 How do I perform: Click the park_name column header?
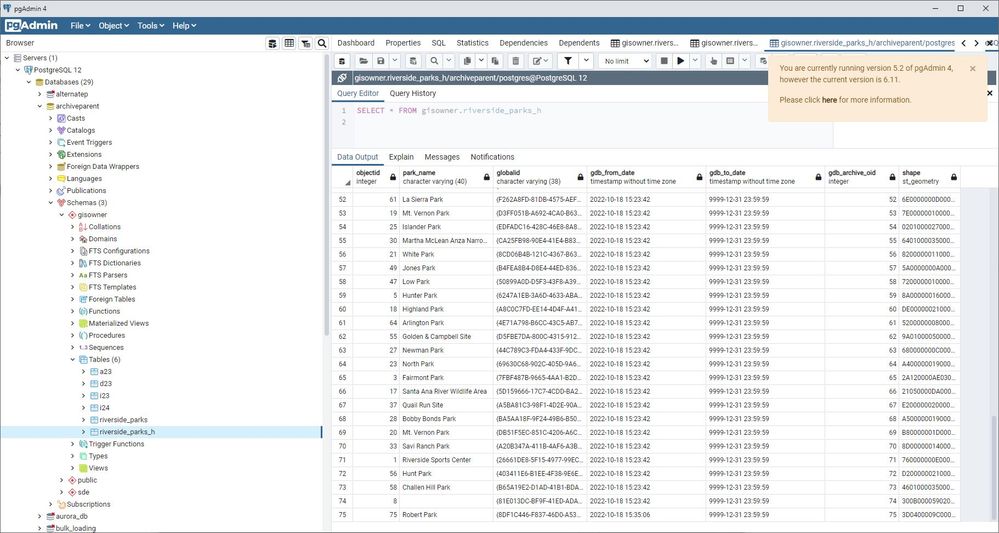446,177
